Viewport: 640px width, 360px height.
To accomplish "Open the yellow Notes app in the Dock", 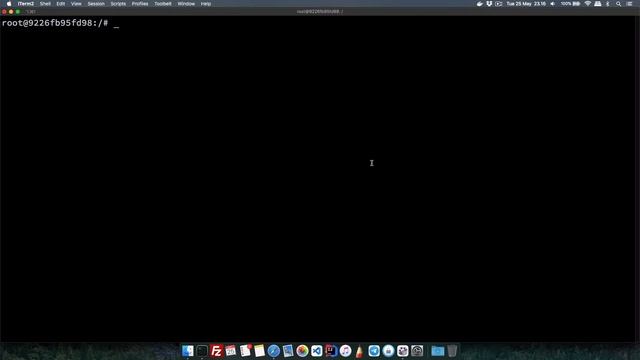I will pyautogui.click(x=260, y=351).
